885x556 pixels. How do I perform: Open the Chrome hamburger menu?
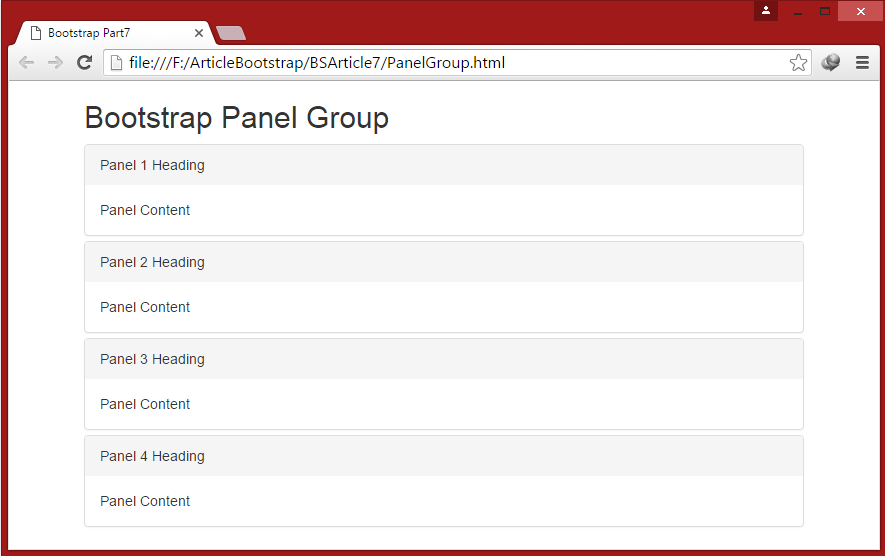[862, 63]
